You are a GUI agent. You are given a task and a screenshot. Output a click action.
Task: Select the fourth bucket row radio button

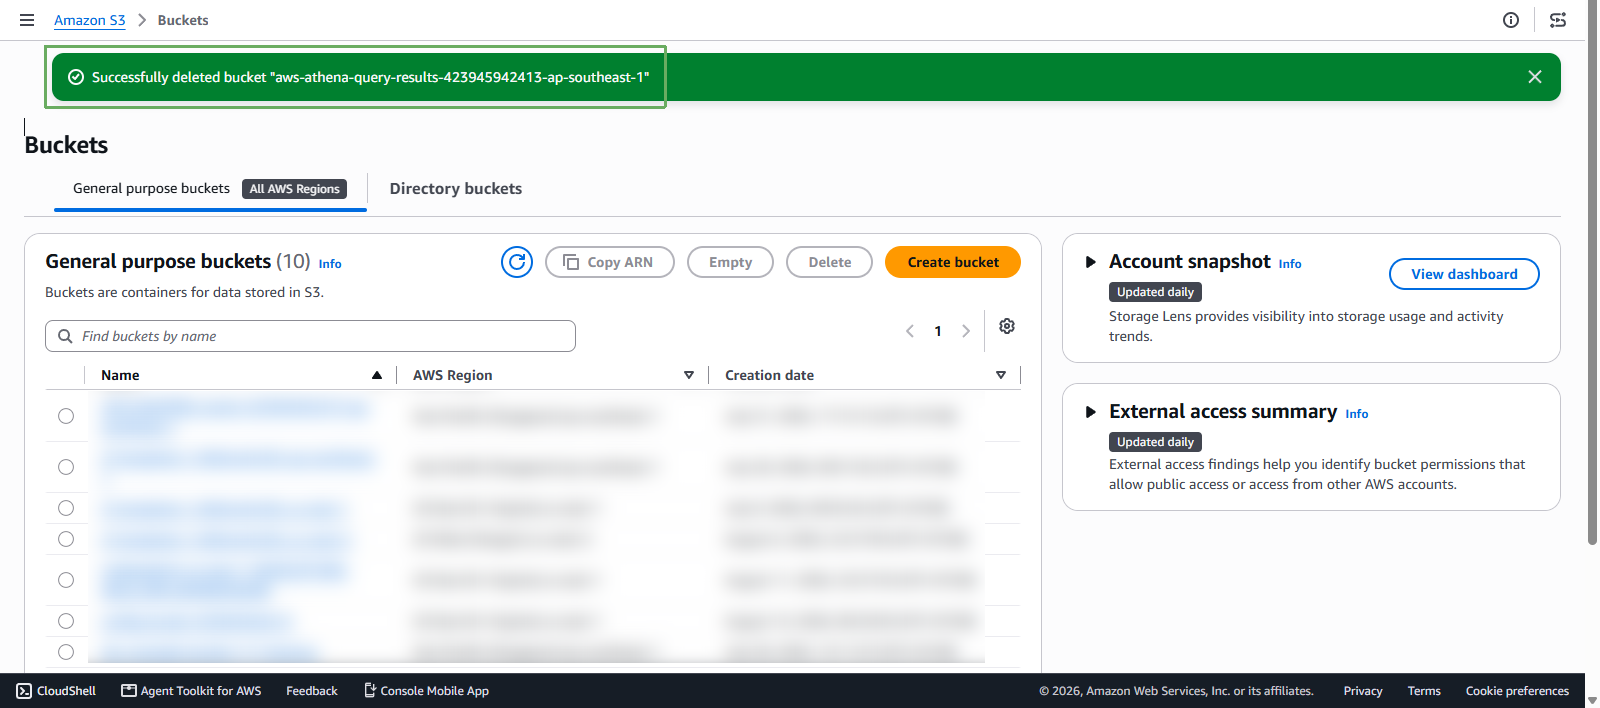66,539
